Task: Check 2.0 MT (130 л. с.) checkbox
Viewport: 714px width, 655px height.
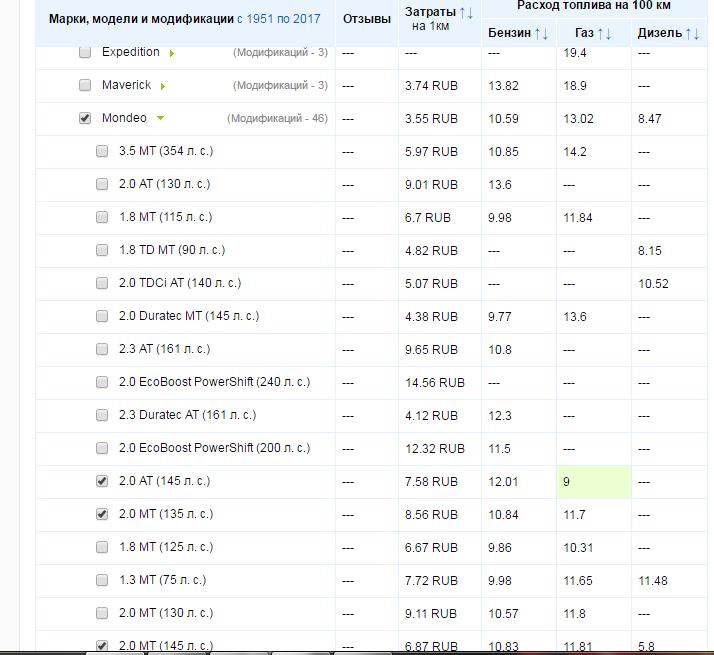Action: click(102, 613)
